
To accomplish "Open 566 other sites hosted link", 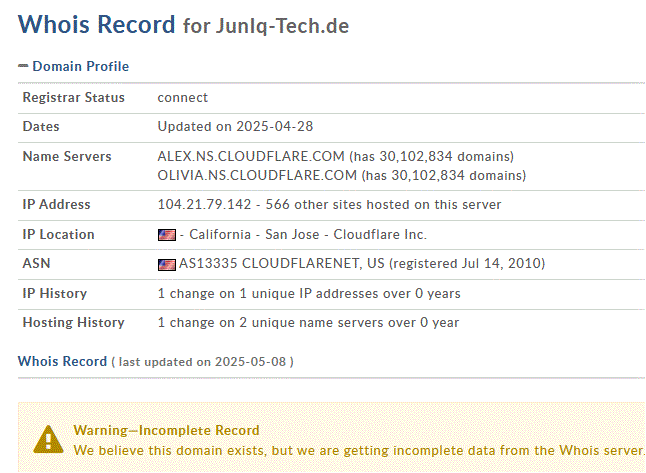I will click(383, 205).
